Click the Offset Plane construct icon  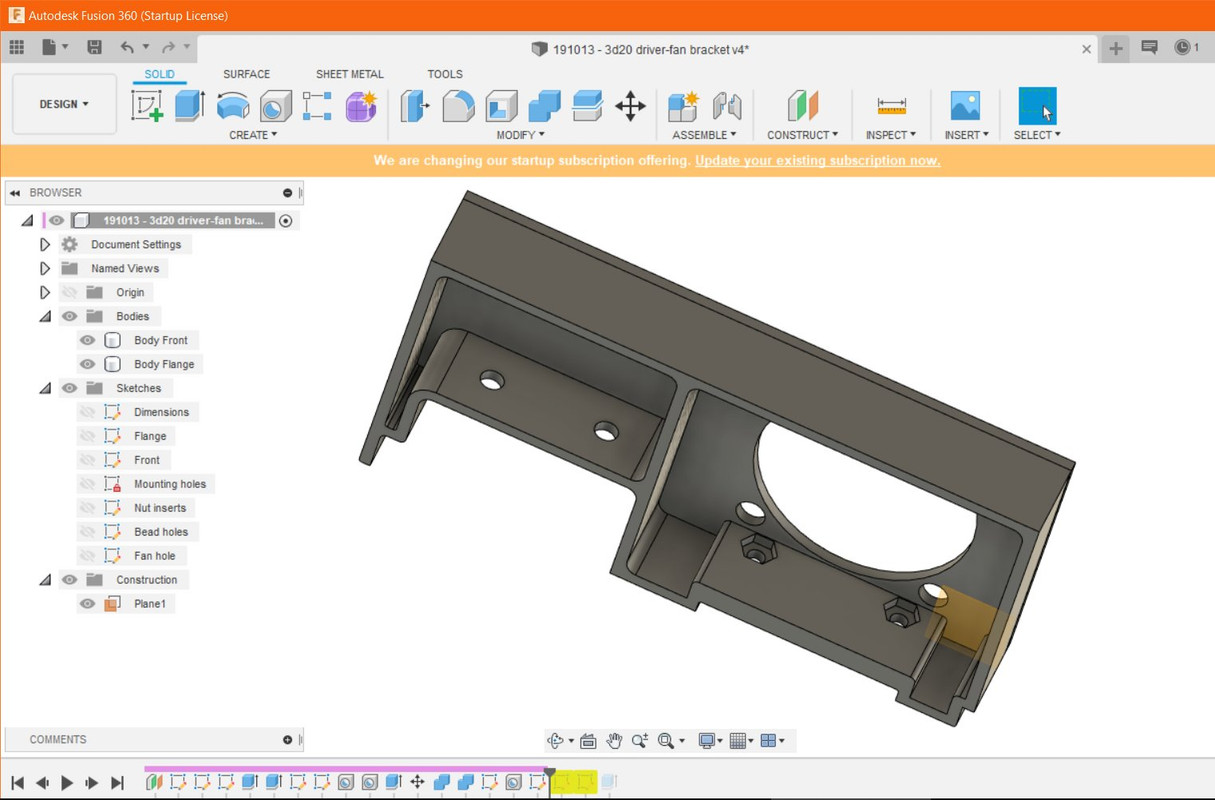pyautogui.click(x=802, y=106)
